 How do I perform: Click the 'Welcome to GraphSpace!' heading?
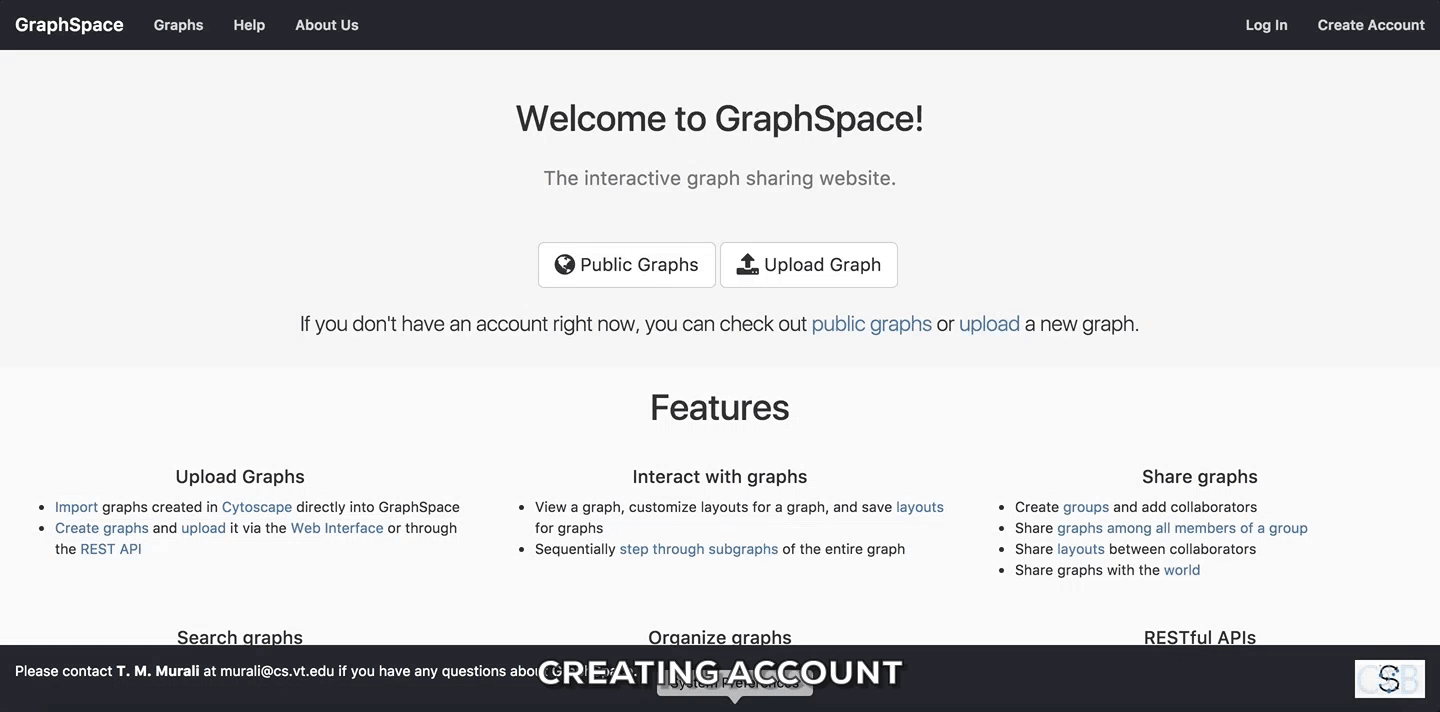720,118
